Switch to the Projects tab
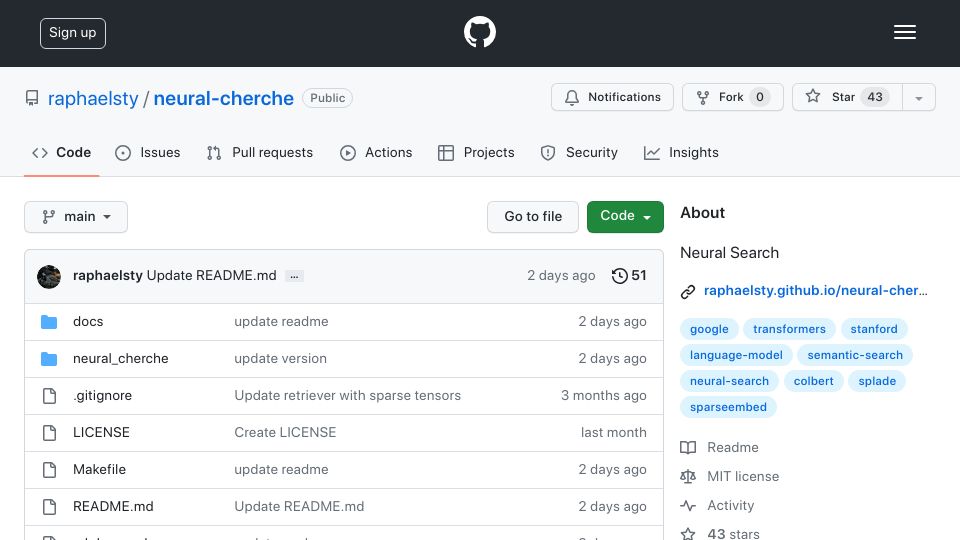Viewport: 960px width, 540px height. [476, 152]
